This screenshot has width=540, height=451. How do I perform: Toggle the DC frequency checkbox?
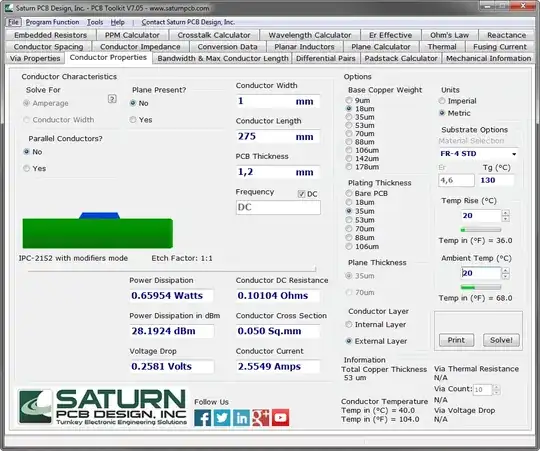[x=301, y=194]
